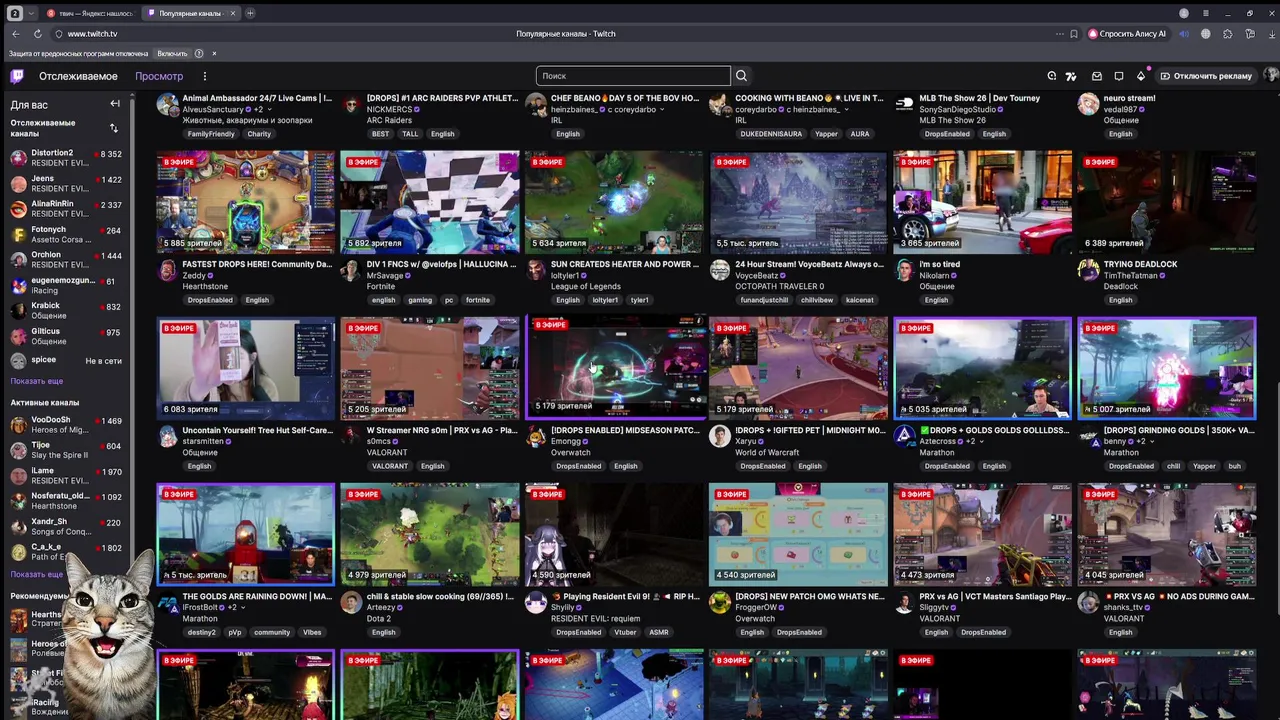This screenshot has height=720, width=1280.
Task: Click the stream title 'TRYING DEADLOCK'
Action: click(x=1140, y=264)
